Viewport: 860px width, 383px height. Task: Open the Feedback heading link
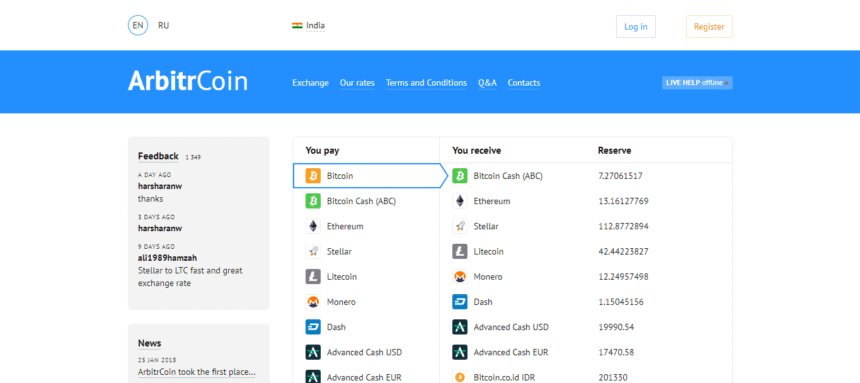coord(158,156)
